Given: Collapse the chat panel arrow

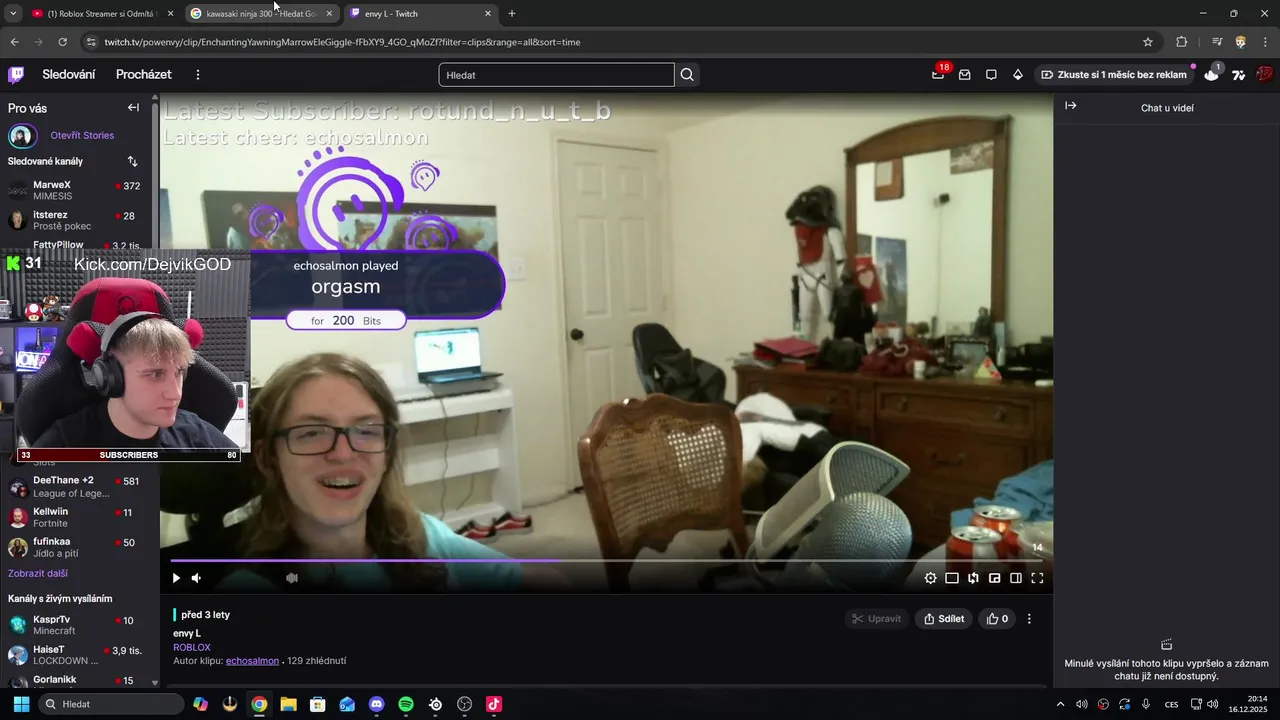Looking at the screenshot, I should [x=1071, y=106].
